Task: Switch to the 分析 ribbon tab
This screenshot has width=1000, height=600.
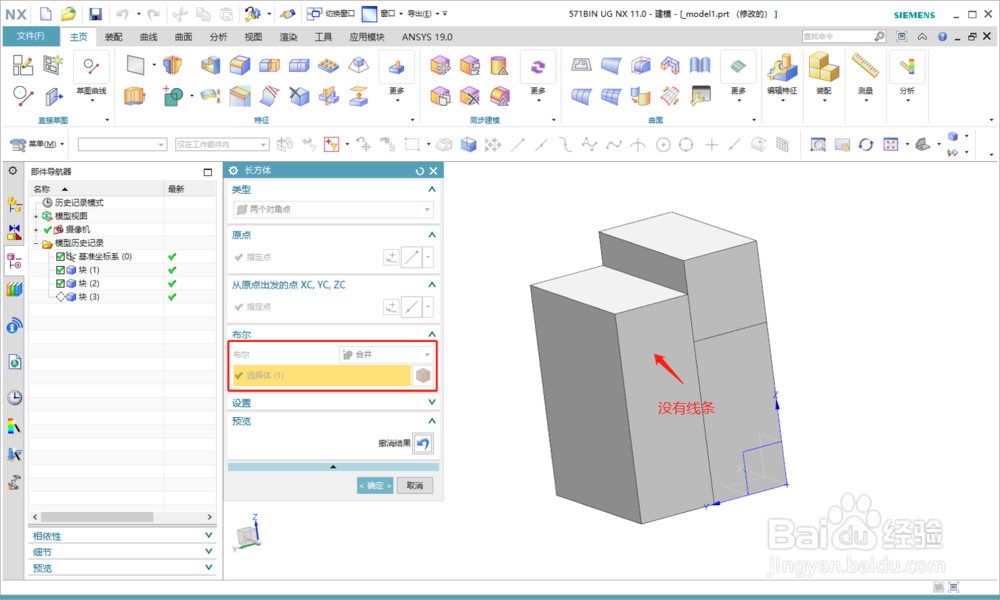Action: click(x=218, y=37)
